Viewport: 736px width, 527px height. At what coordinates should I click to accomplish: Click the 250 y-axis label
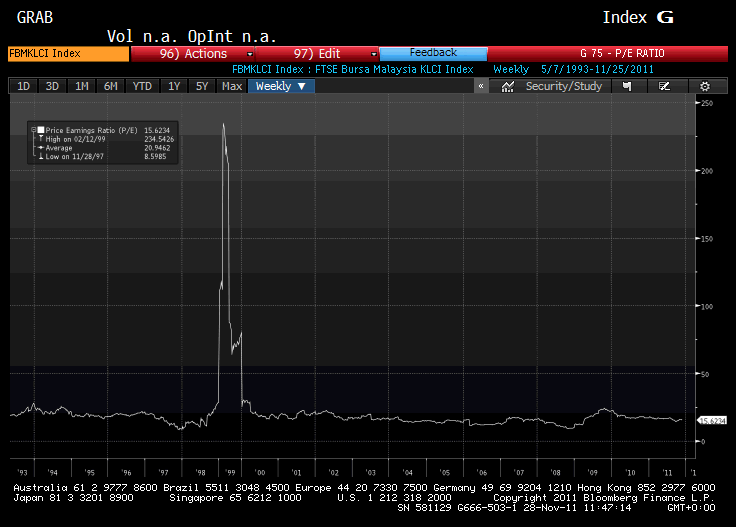click(707, 103)
